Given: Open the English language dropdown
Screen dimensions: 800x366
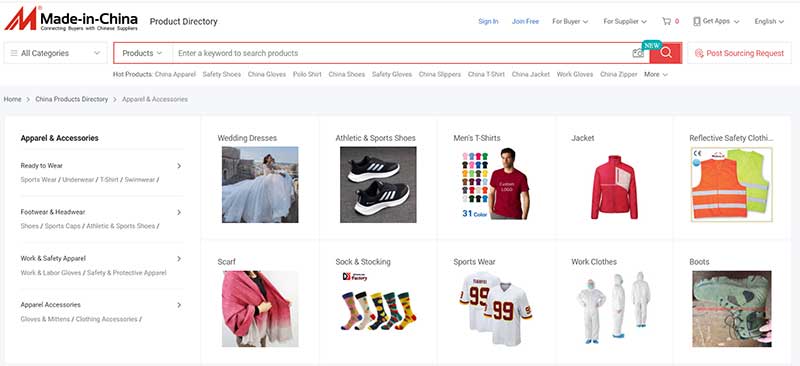Looking at the screenshot, I should (769, 21).
